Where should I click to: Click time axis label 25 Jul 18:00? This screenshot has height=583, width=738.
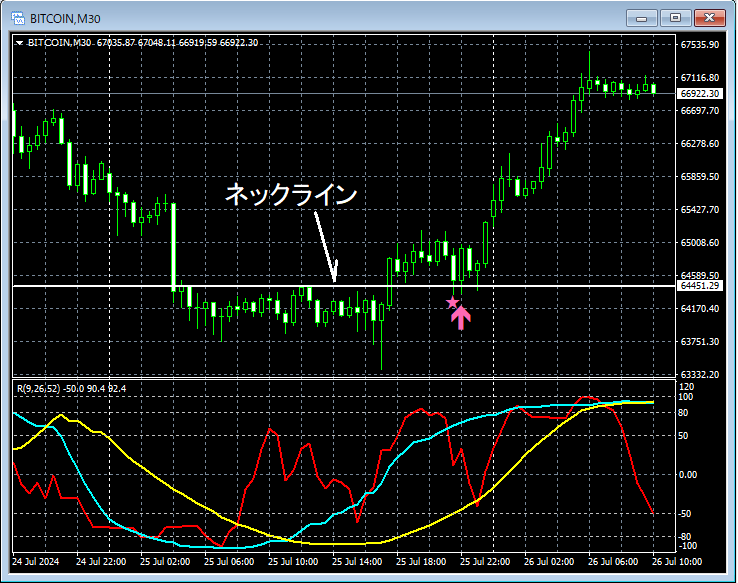pos(421,562)
